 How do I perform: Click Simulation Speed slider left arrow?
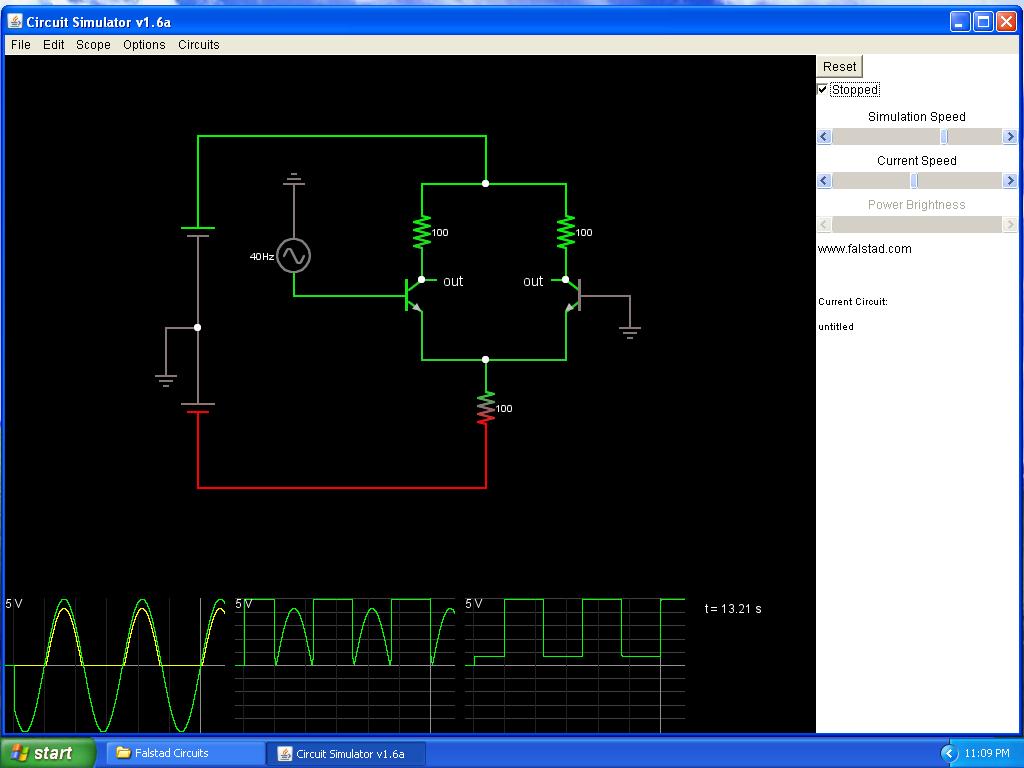point(825,137)
